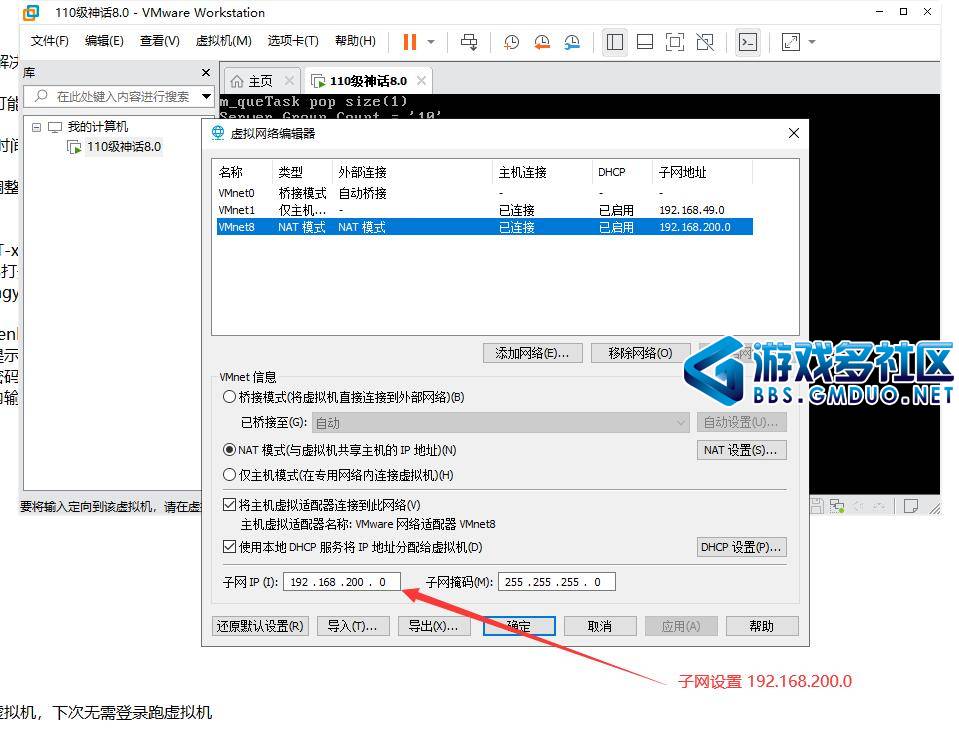Click the 子网 IP input field
This screenshot has height=743, width=959.
(342, 582)
